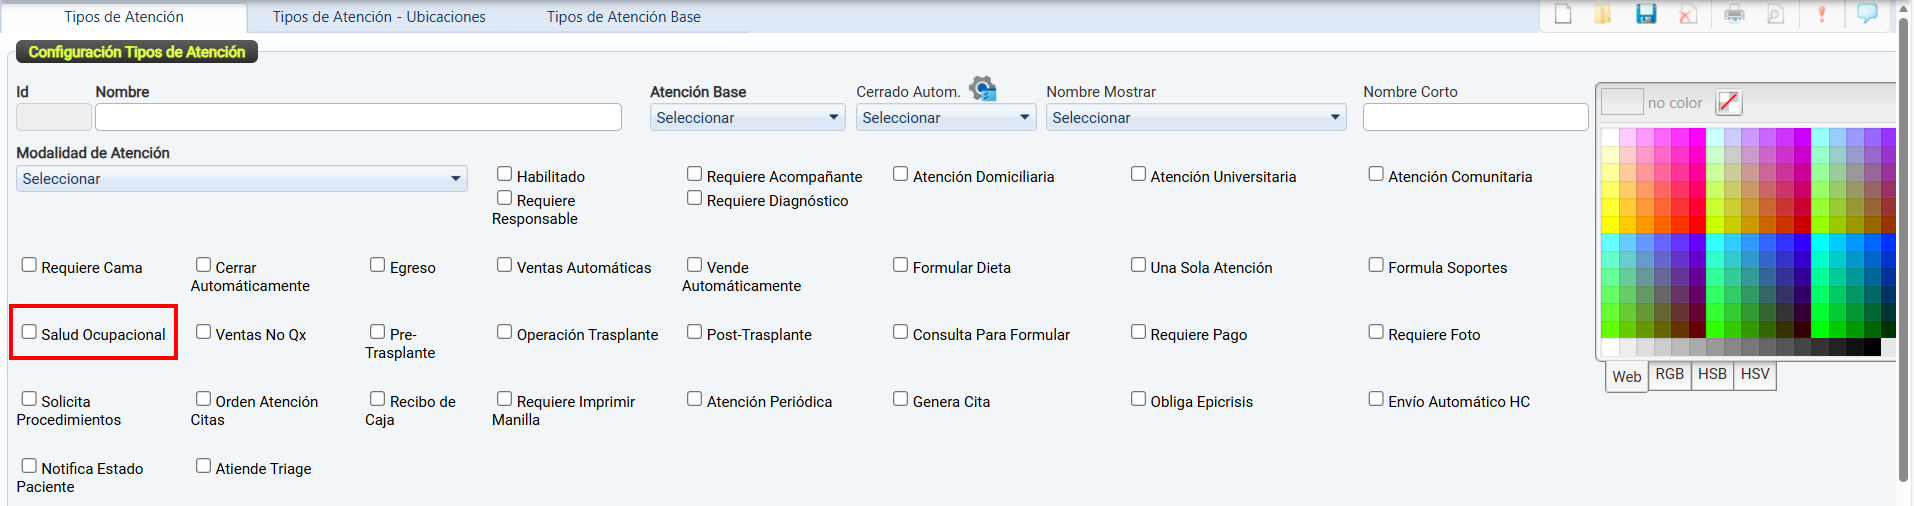Click the printer icon
The height and width of the screenshot is (506, 1914).
tap(1734, 14)
